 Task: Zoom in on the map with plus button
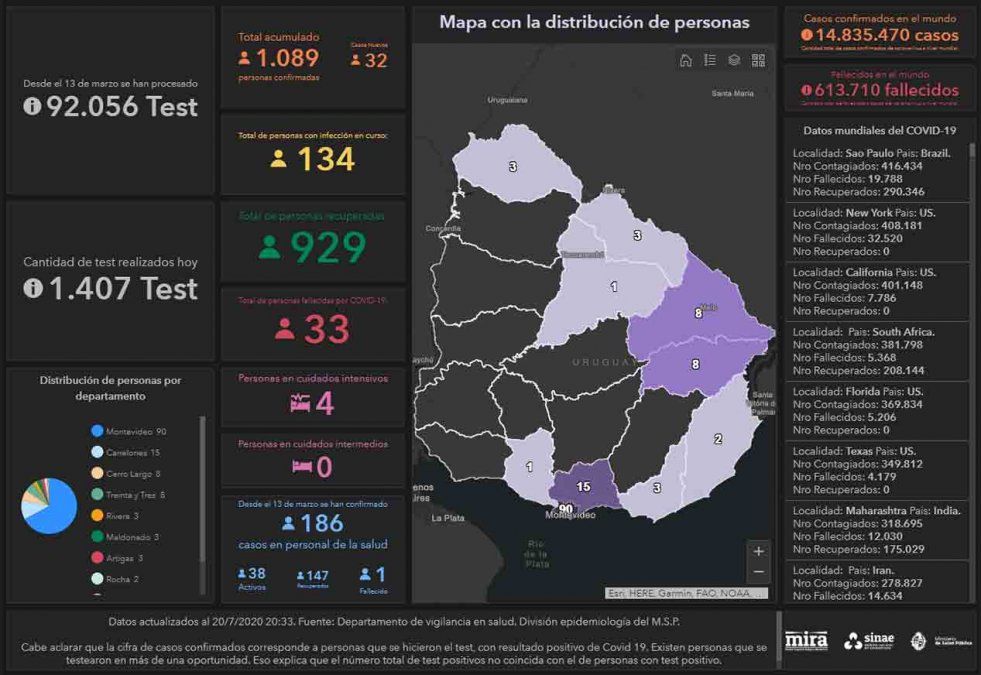759,551
